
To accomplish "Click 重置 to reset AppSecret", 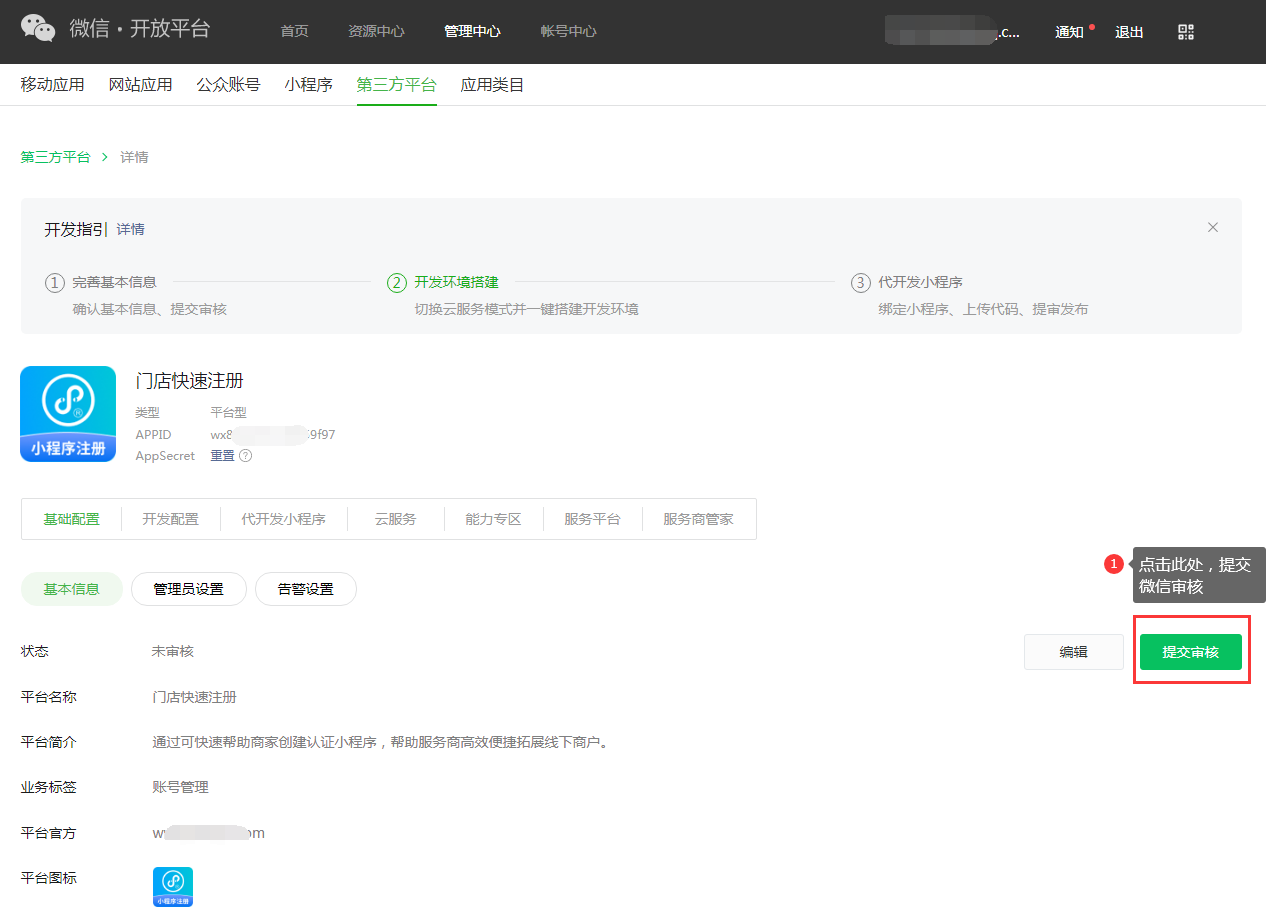I will point(222,456).
